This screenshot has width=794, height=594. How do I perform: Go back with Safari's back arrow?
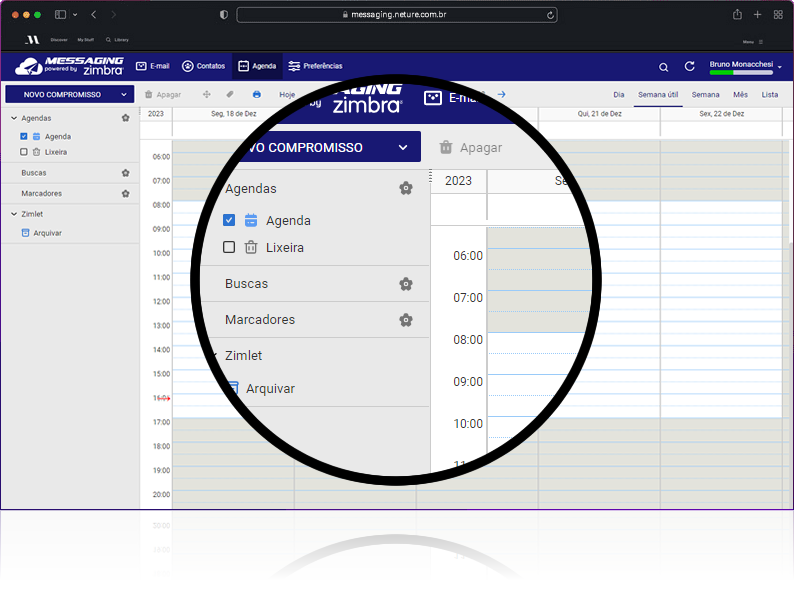pyautogui.click(x=94, y=15)
